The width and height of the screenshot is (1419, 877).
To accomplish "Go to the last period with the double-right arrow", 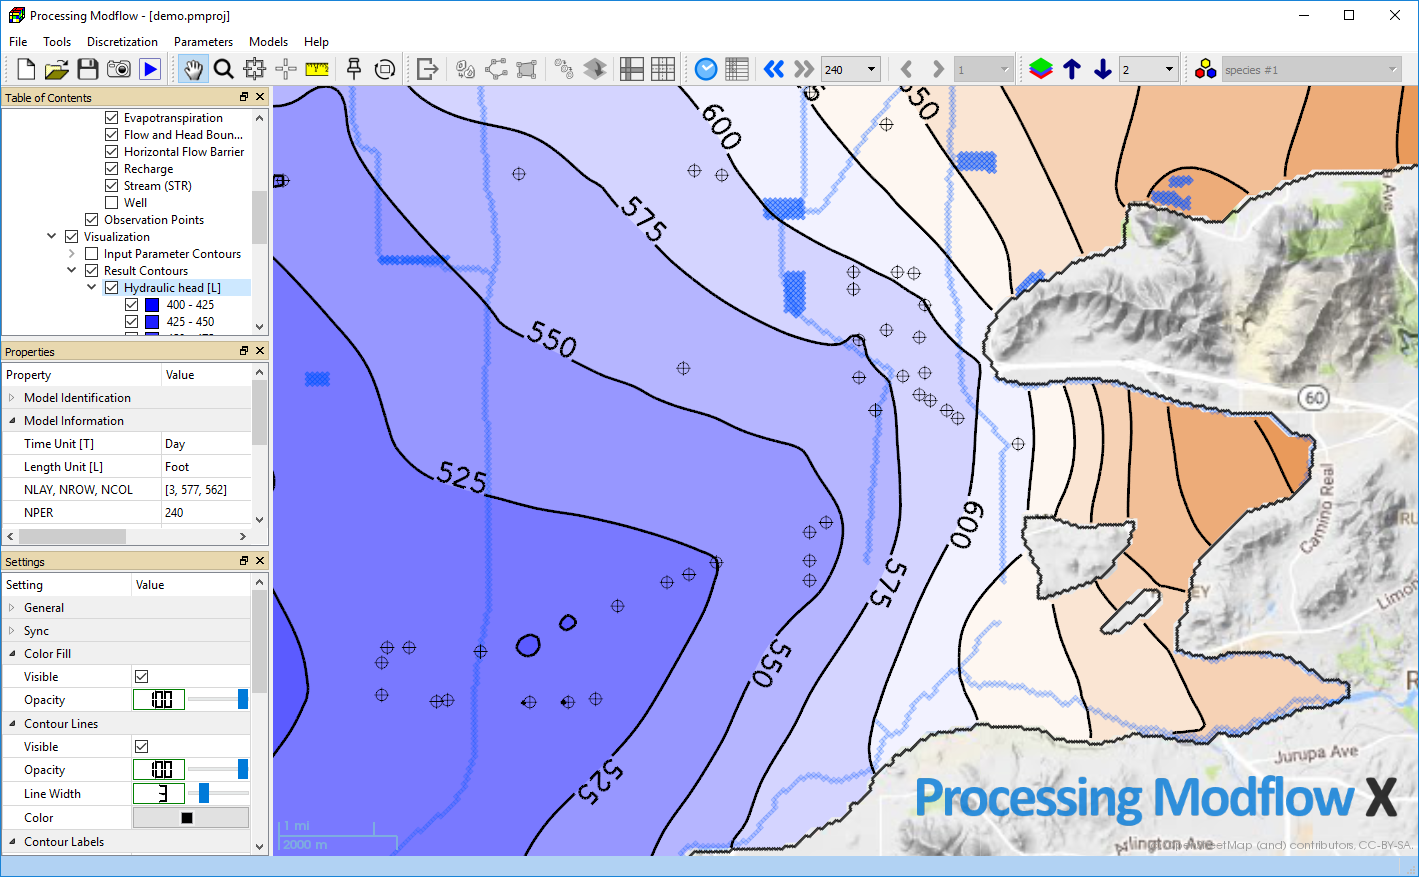I will [x=804, y=69].
